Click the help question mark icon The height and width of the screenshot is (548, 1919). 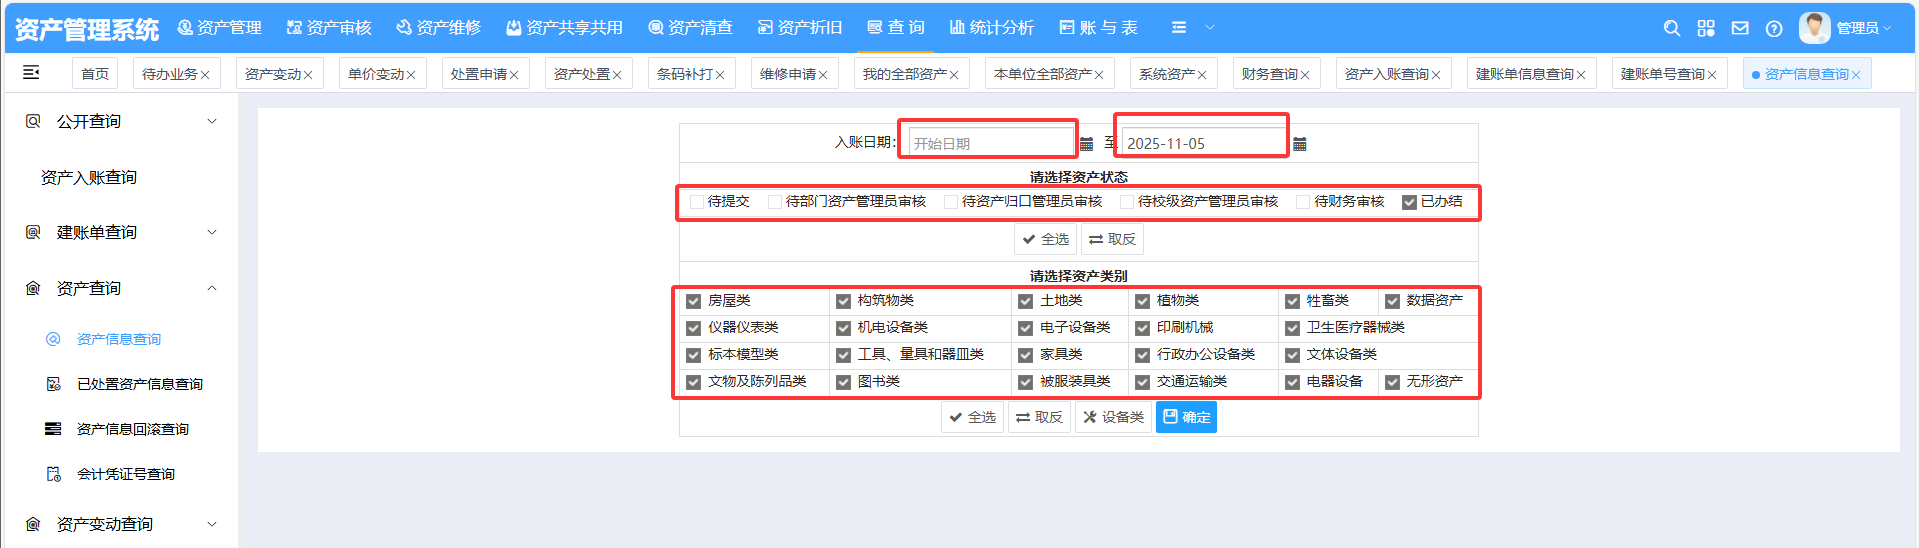pyautogui.click(x=1774, y=29)
